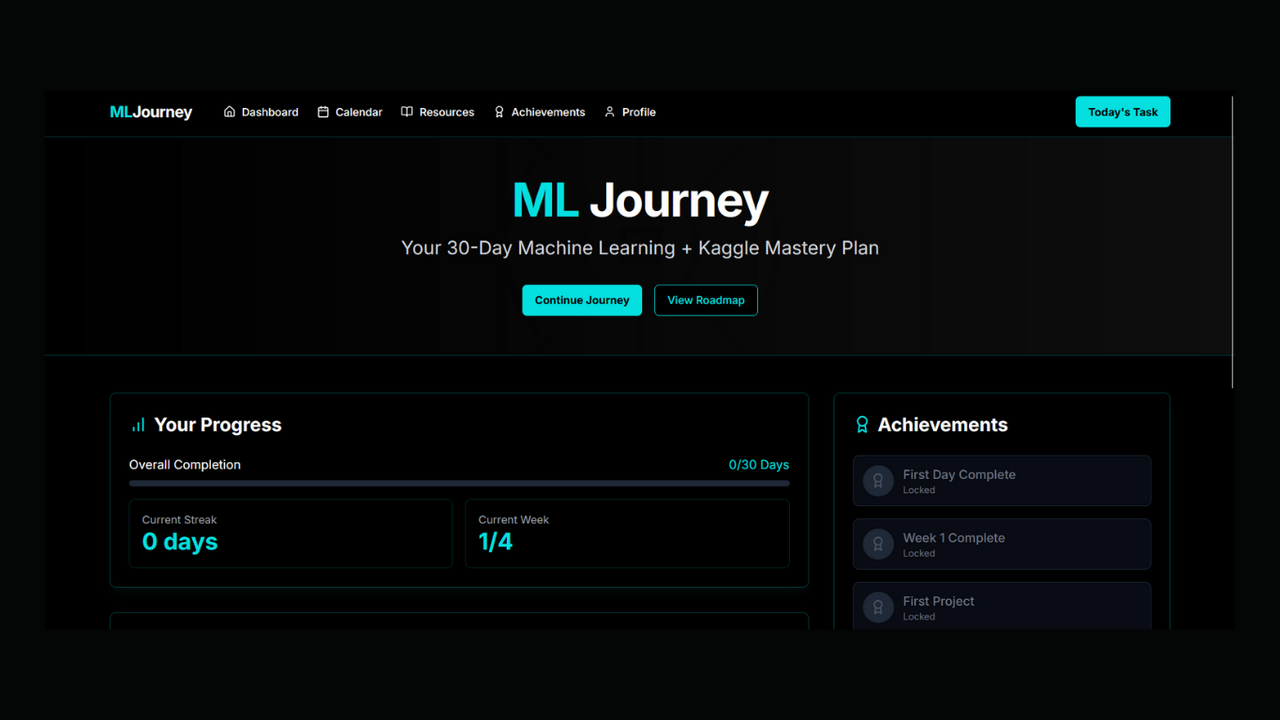The height and width of the screenshot is (720, 1280).
Task: Click the MLJourney logo
Action: (x=151, y=112)
